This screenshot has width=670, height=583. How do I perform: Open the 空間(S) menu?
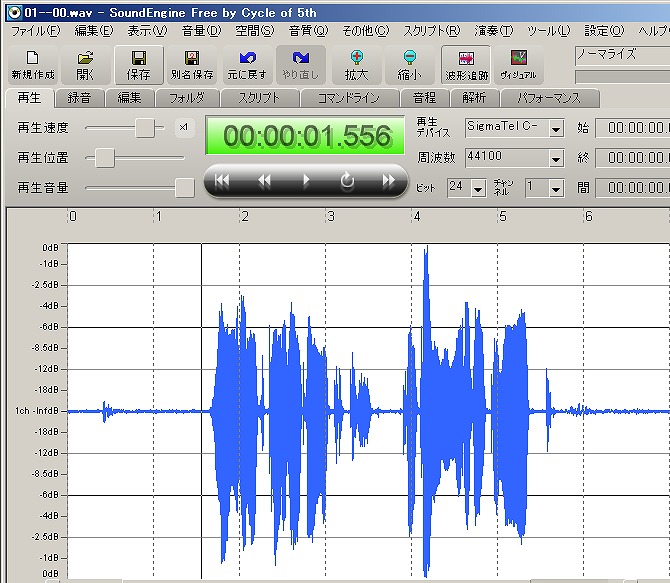255,31
